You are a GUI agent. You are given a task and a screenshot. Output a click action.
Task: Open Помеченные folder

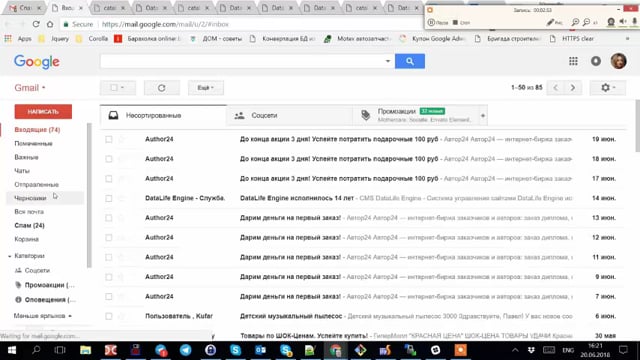pyautogui.click(x=33, y=144)
